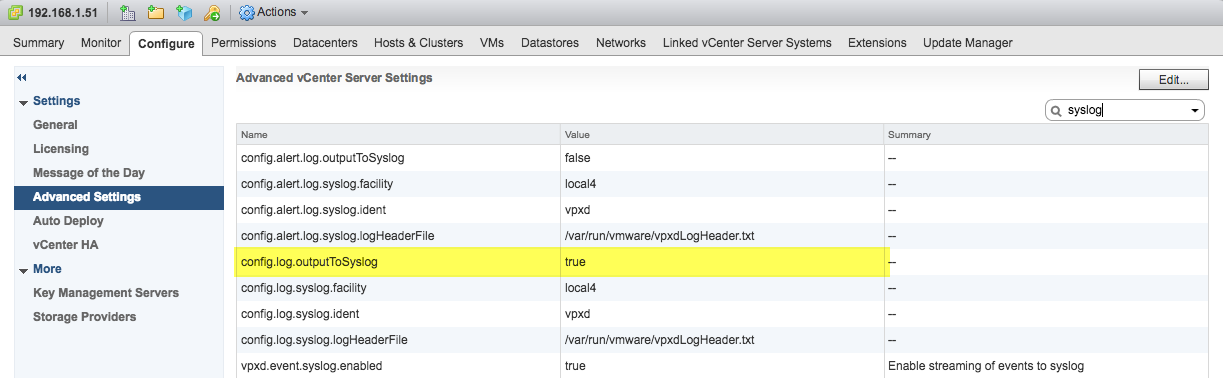
Task: Click the new datacenter icon
Action: click(127, 13)
